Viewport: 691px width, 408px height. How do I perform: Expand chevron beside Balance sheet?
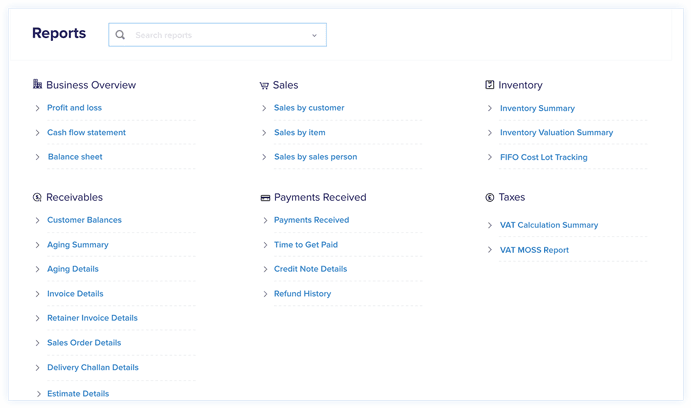tap(37, 157)
